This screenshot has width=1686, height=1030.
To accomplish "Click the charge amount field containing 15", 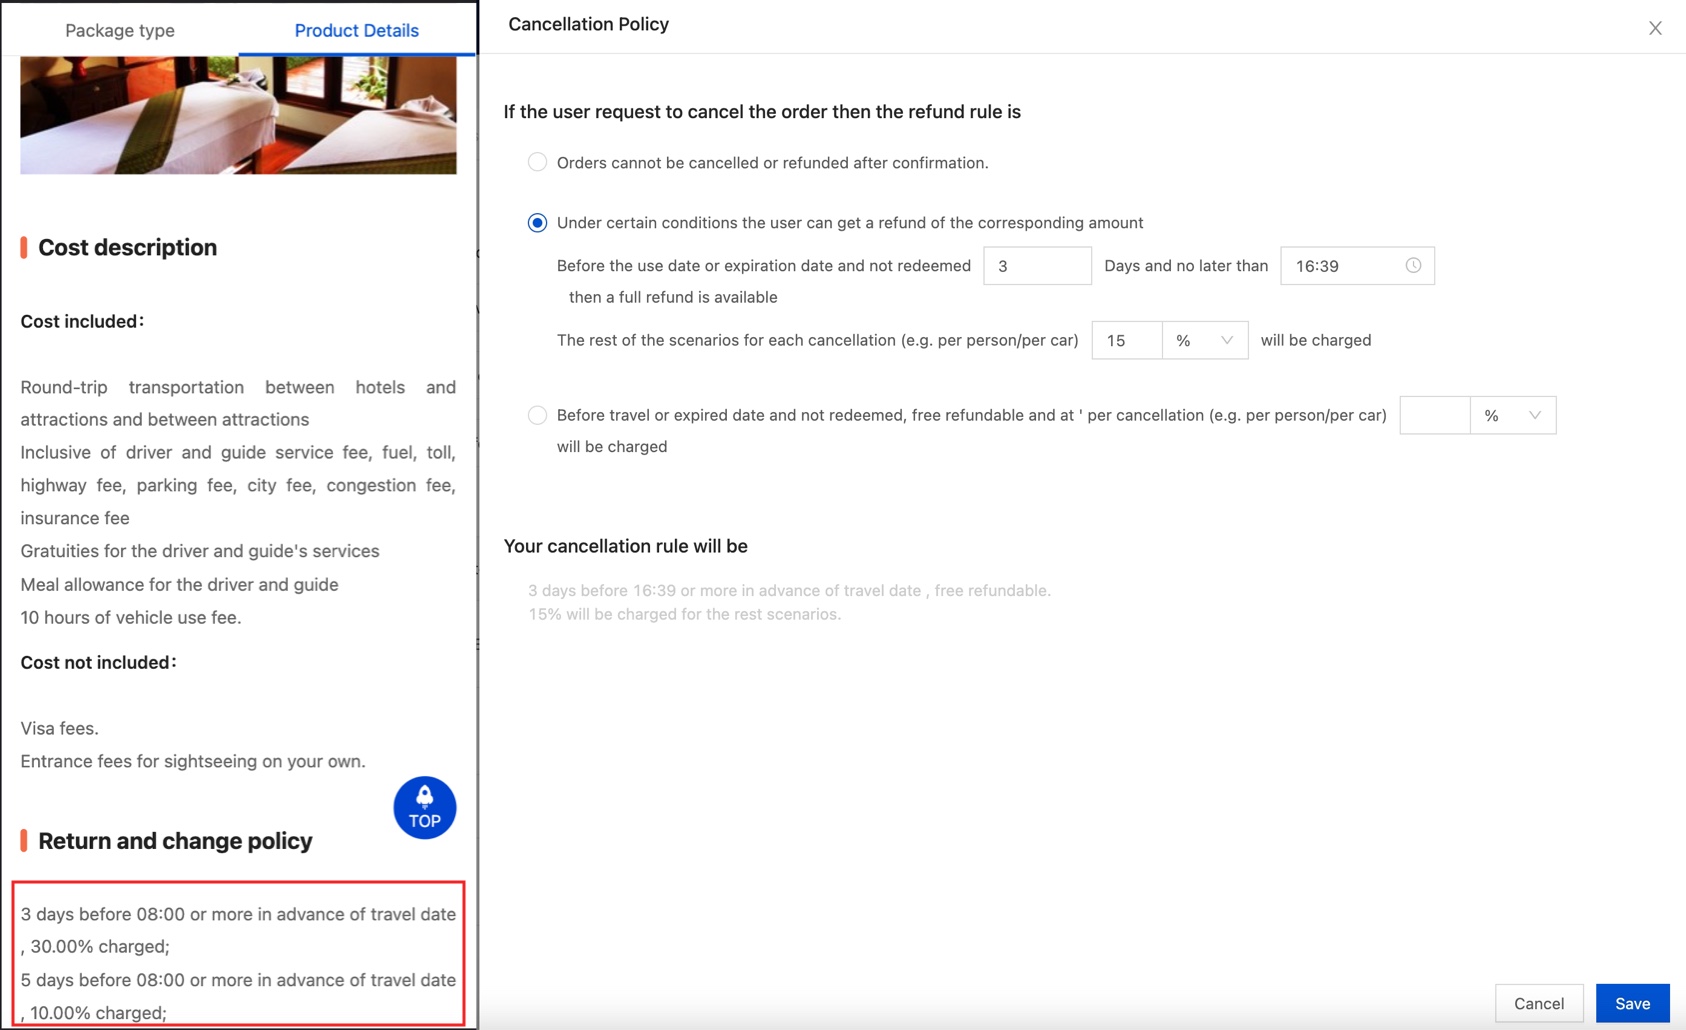I will (x=1126, y=341).
